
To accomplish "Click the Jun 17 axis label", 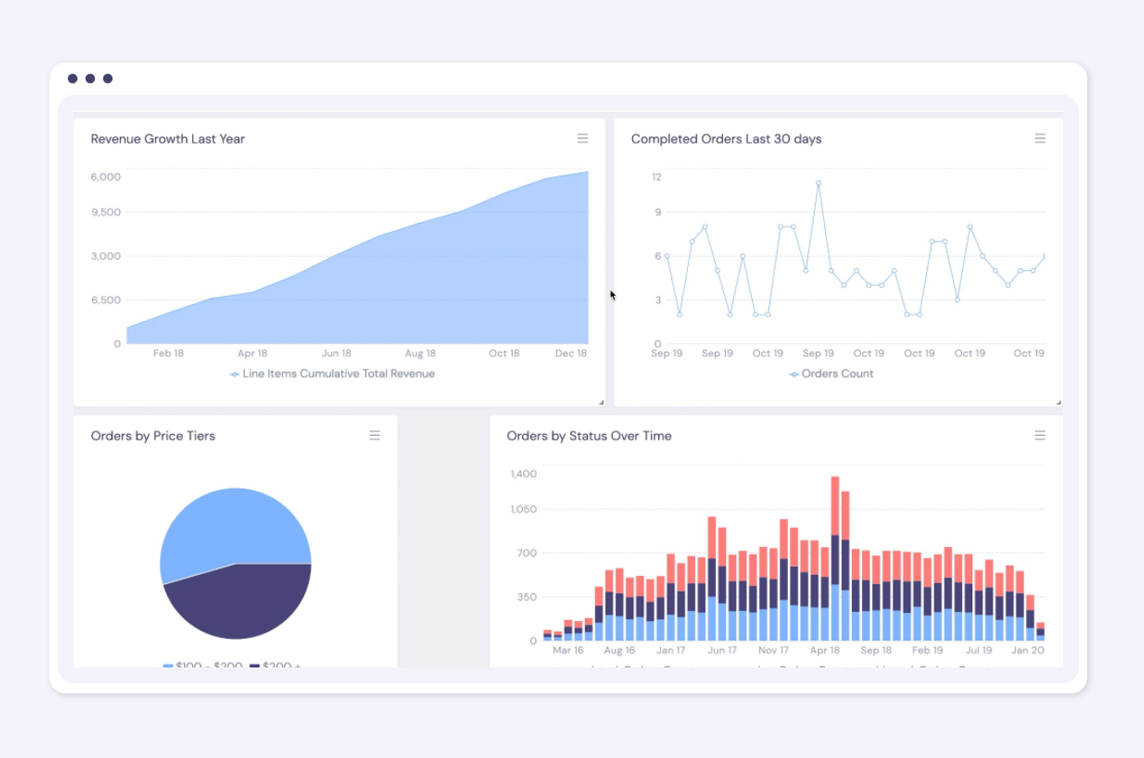I will [722, 650].
